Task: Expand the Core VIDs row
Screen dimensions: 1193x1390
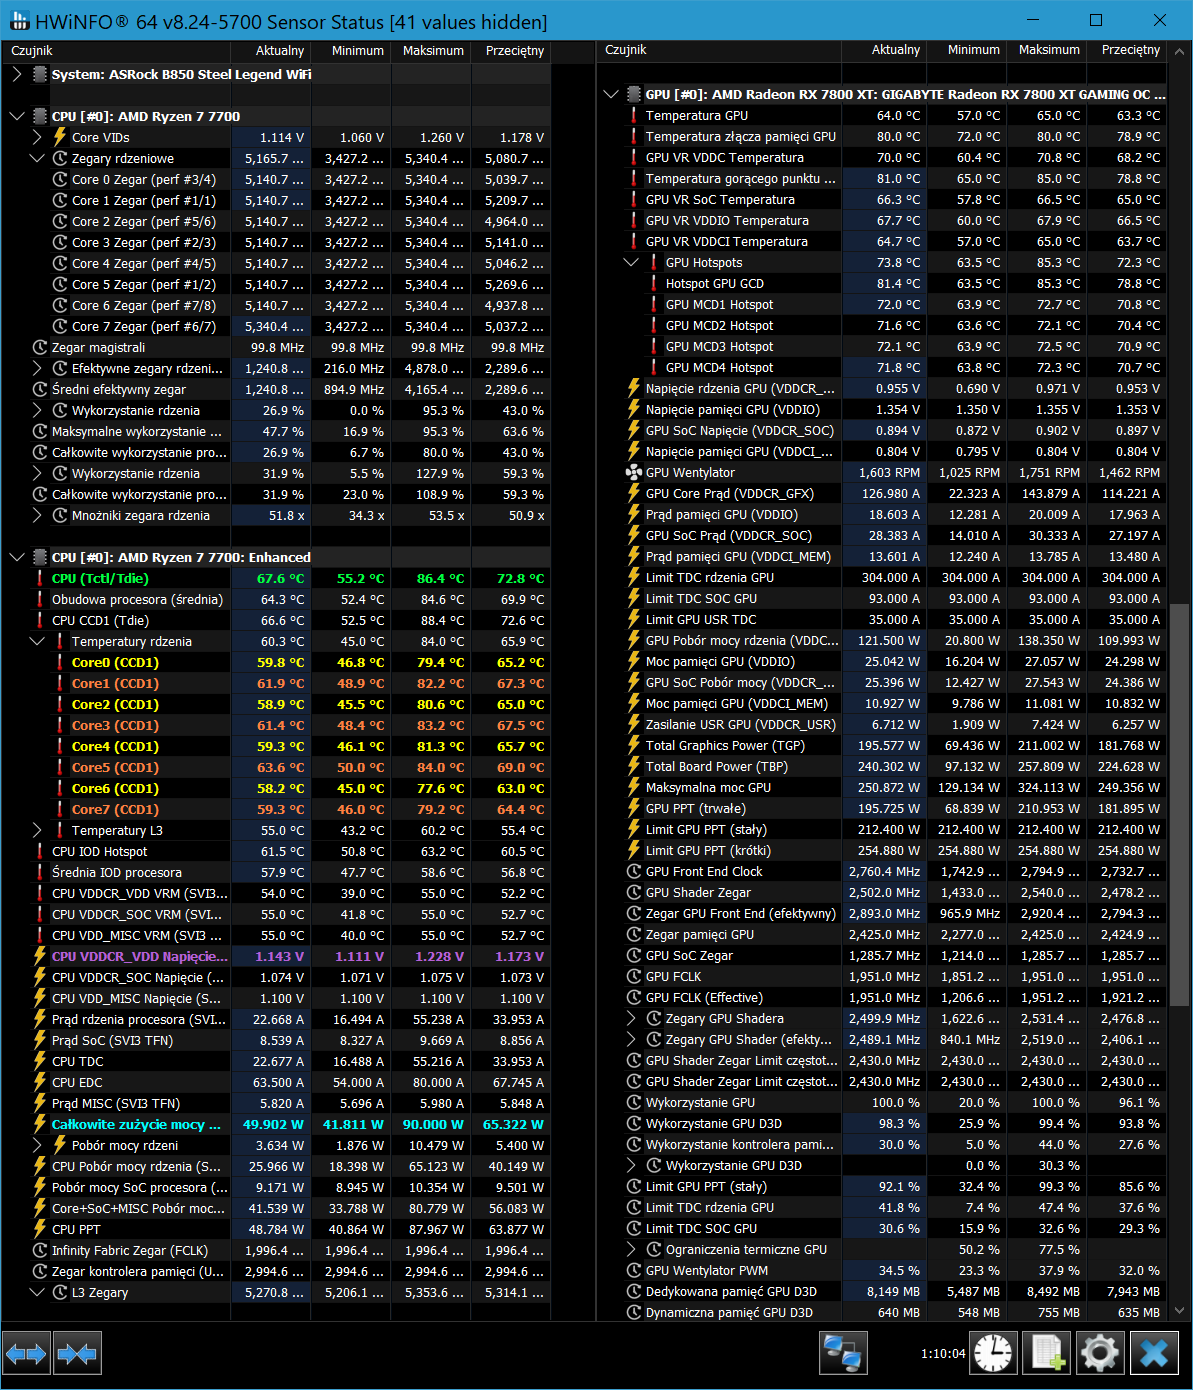Action: pos(37,137)
